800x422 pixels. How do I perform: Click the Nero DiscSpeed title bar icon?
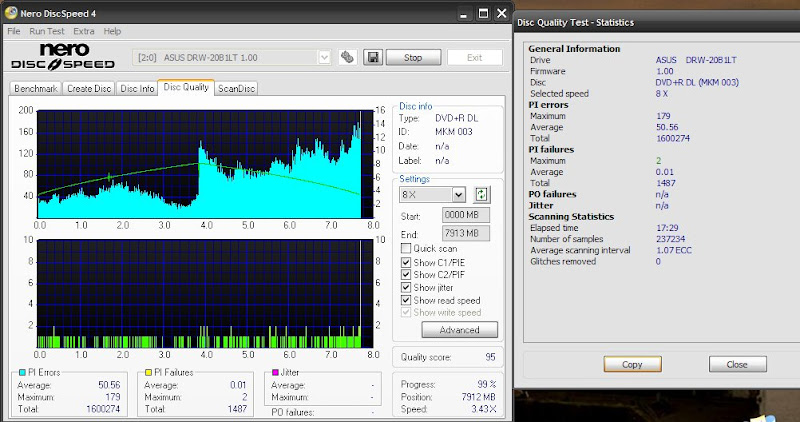coord(11,13)
